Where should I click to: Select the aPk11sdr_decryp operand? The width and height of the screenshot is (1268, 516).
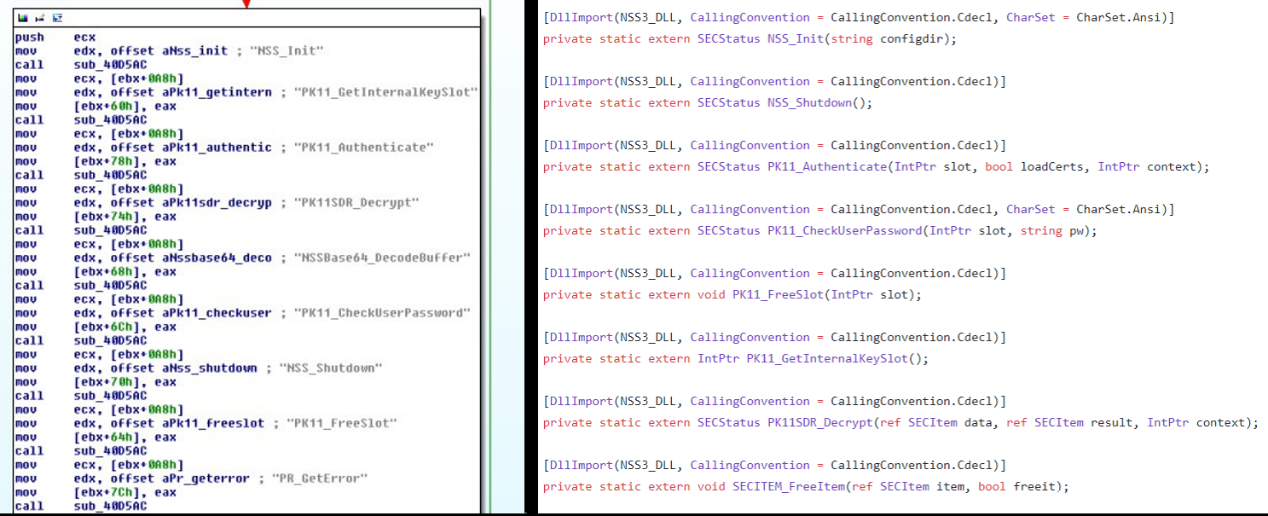coord(229,202)
